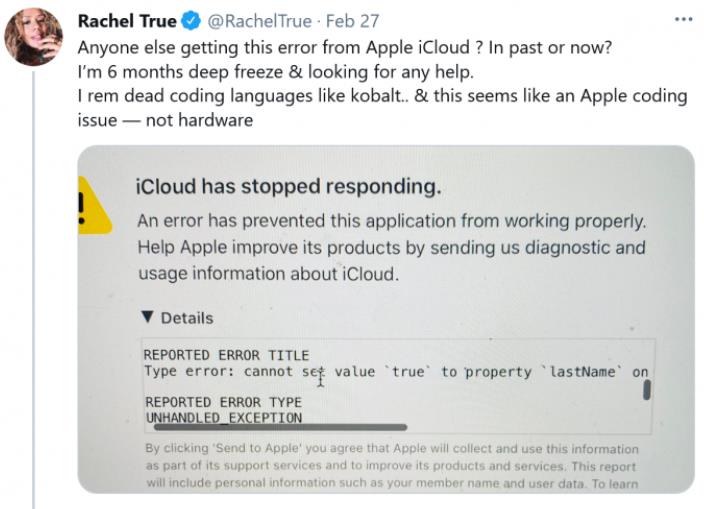Open the Rachel True display name link
Screen dimensions: 704x509
pyautogui.click(x=127, y=21)
